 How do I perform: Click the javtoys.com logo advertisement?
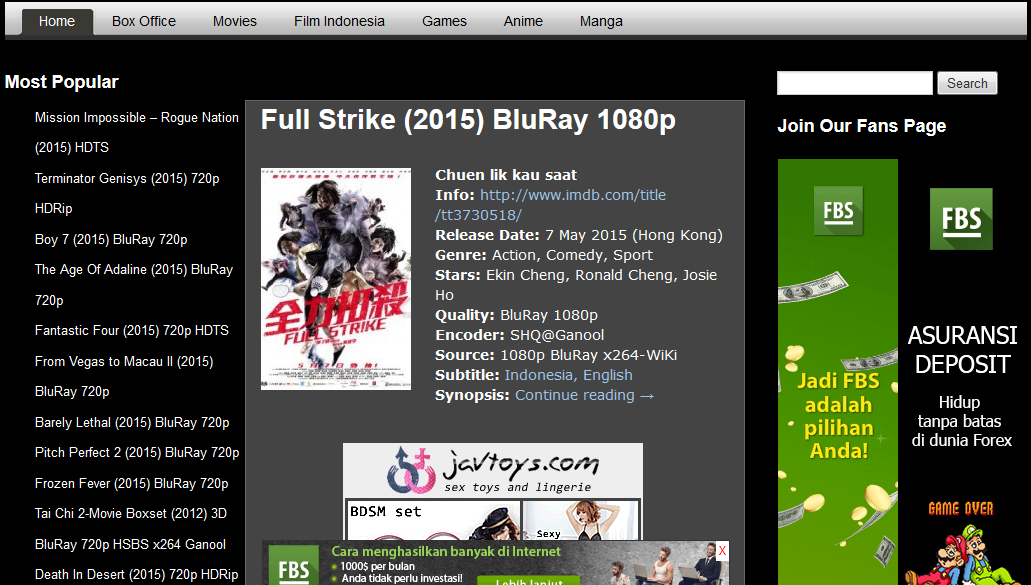tap(492, 470)
